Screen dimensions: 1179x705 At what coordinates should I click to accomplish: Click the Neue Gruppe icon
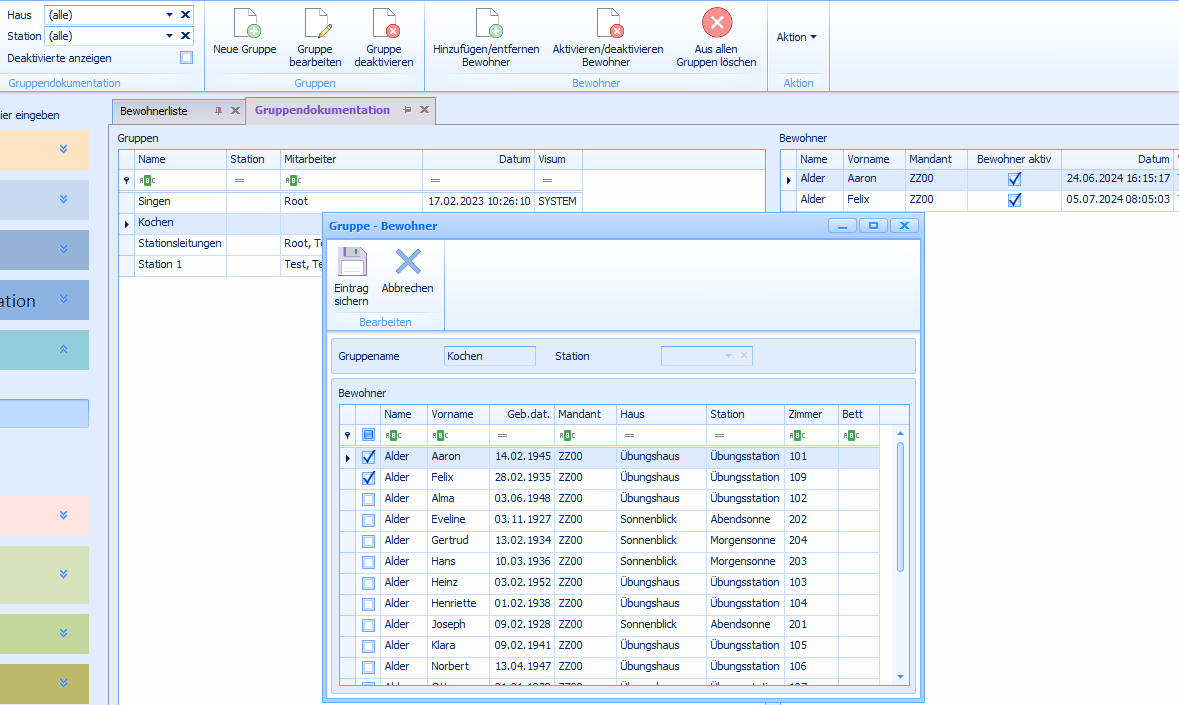(244, 24)
